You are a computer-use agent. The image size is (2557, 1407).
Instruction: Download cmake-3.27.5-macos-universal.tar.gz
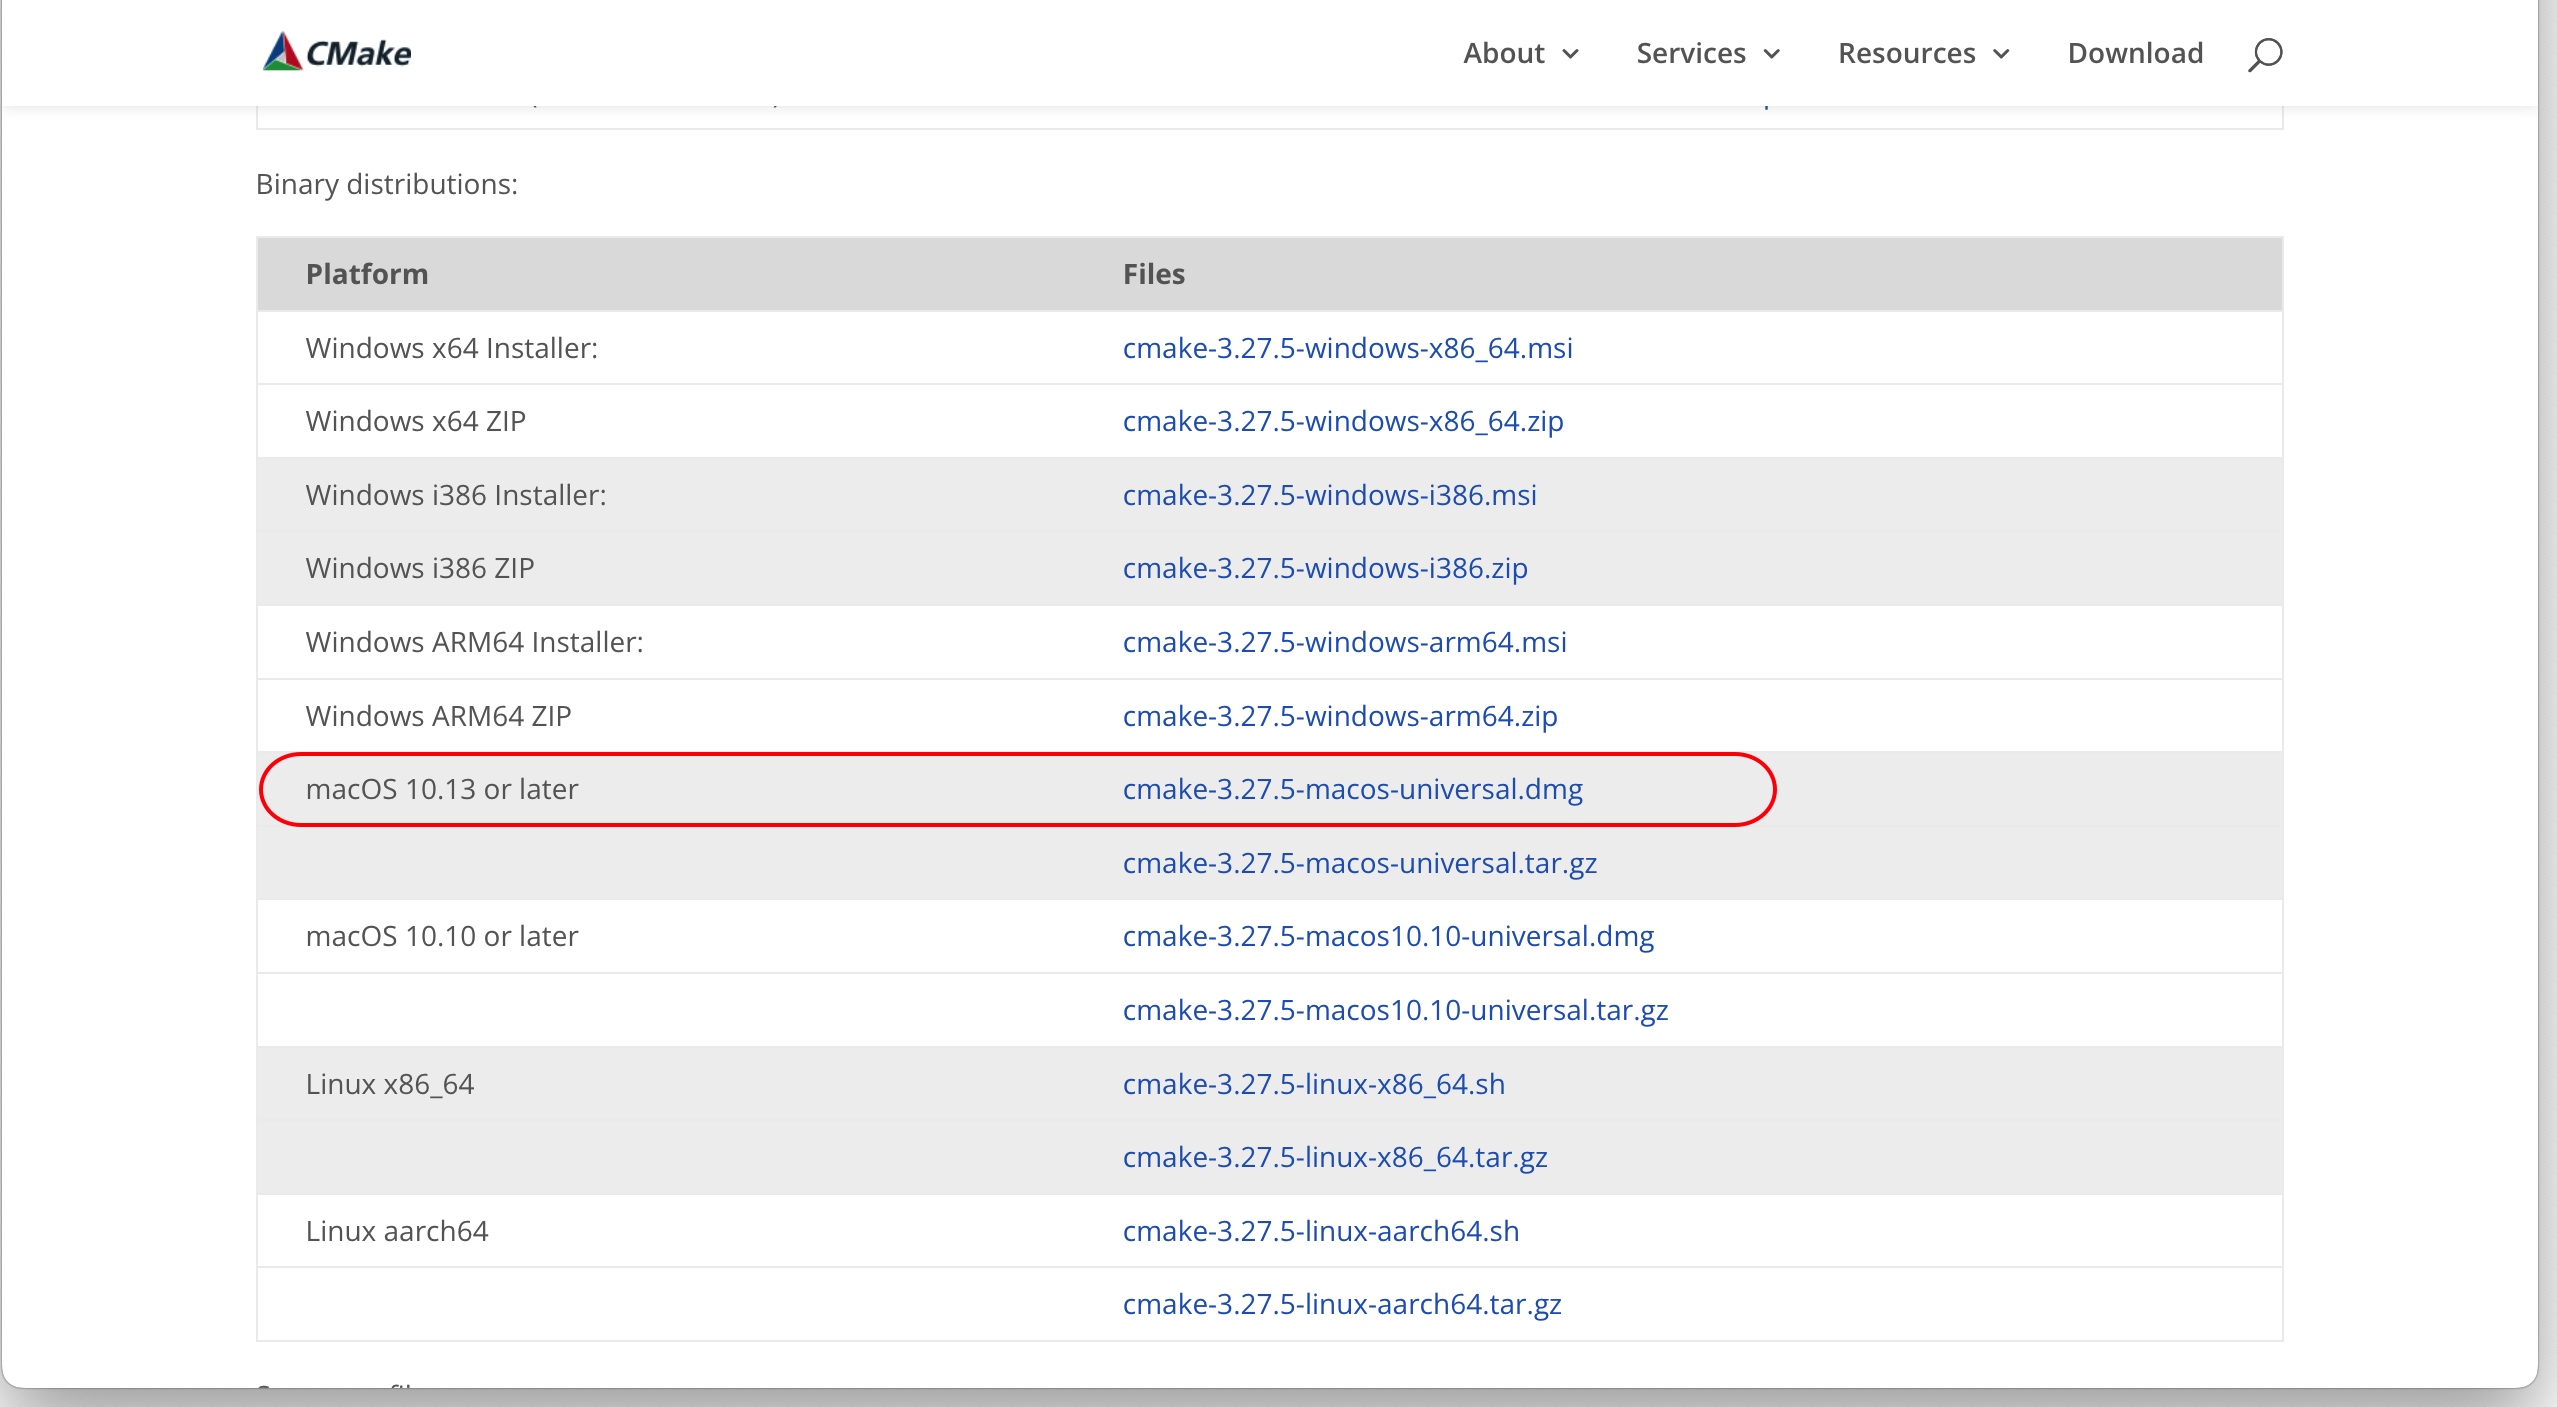tap(1359, 863)
